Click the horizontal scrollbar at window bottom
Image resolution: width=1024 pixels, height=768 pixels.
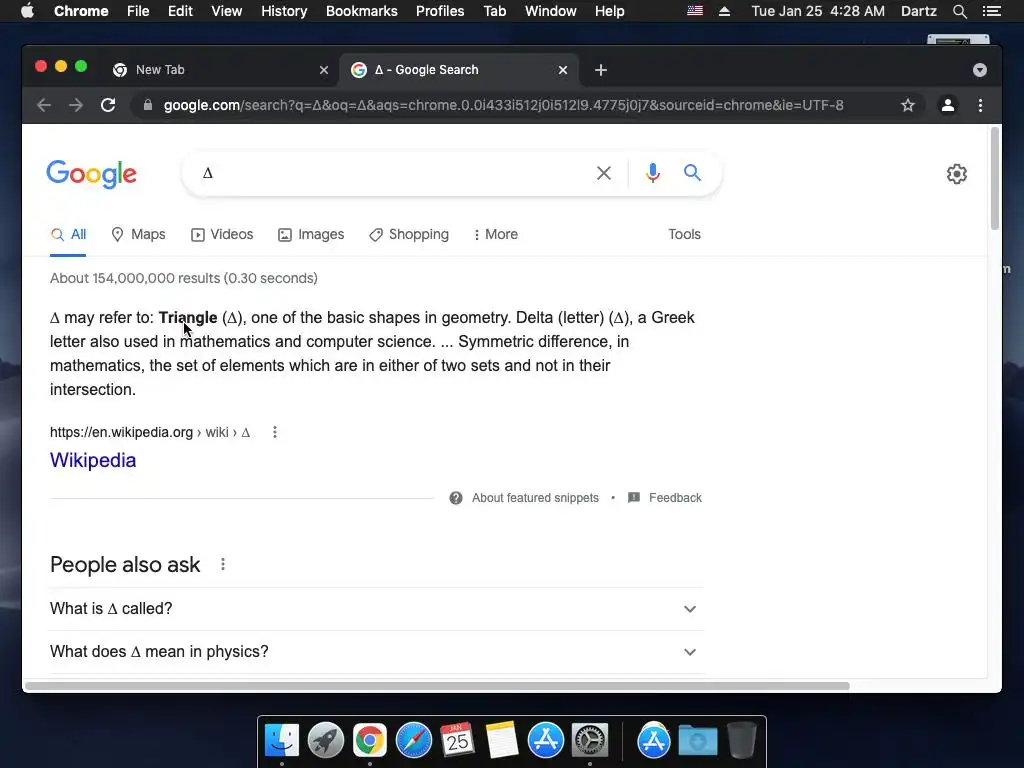pyautogui.click(x=438, y=686)
